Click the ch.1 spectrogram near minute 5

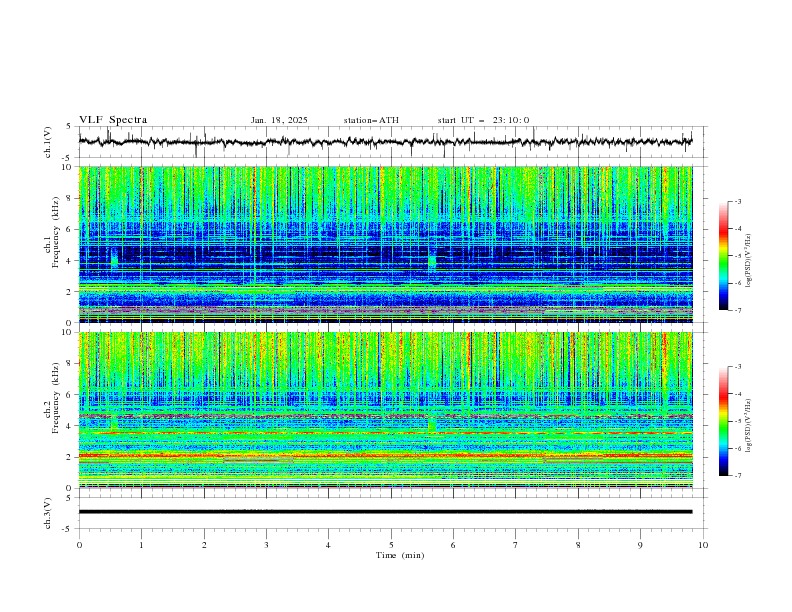tap(391, 244)
